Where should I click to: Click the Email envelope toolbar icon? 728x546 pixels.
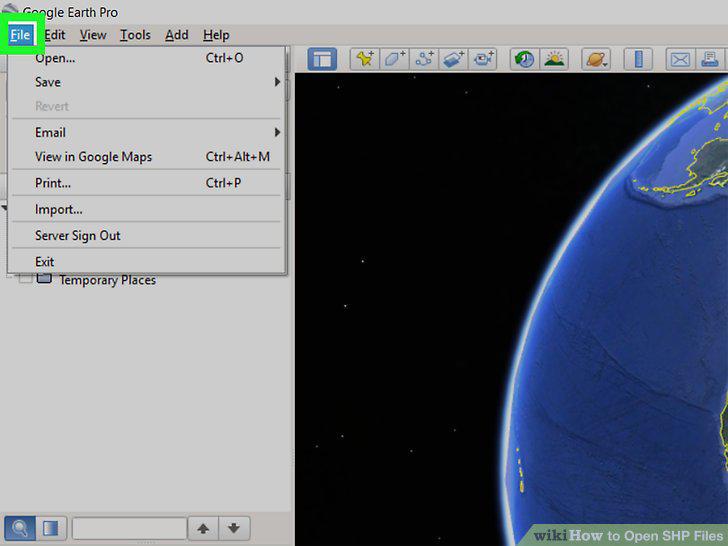(x=680, y=59)
